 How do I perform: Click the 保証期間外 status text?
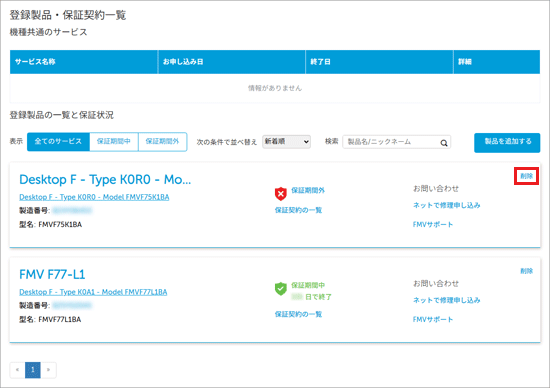coord(308,190)
